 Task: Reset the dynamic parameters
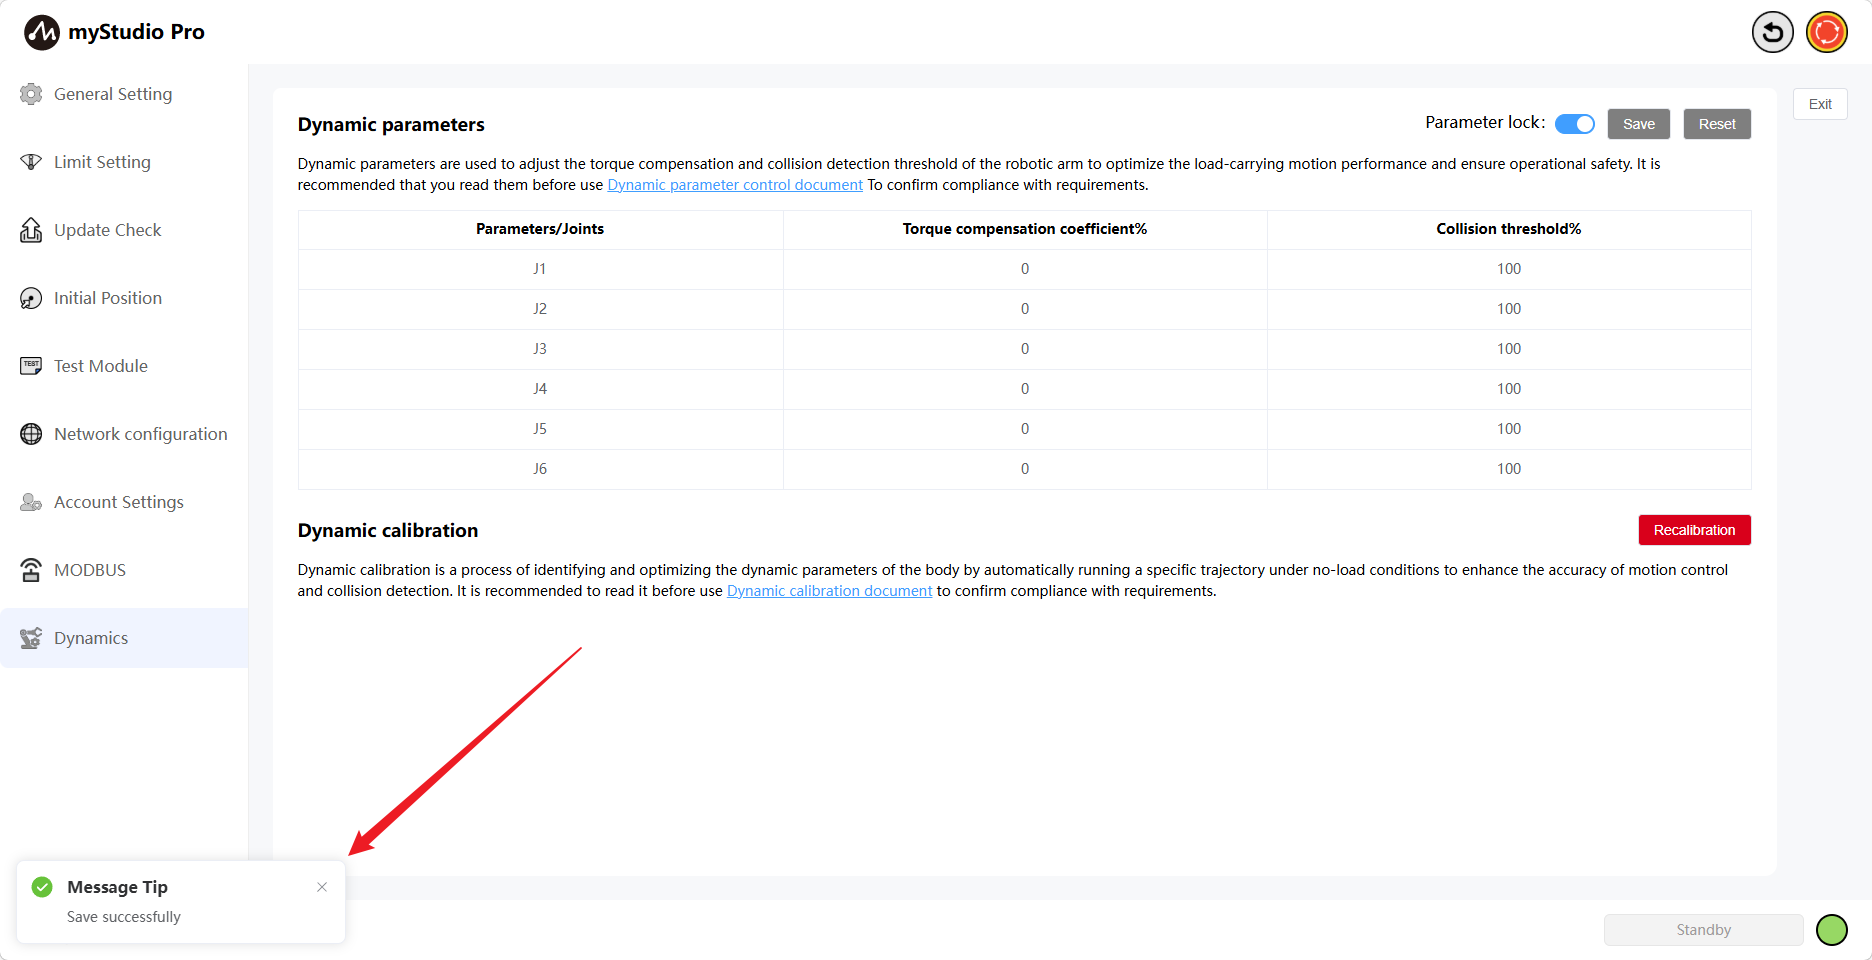[1716, 124]
